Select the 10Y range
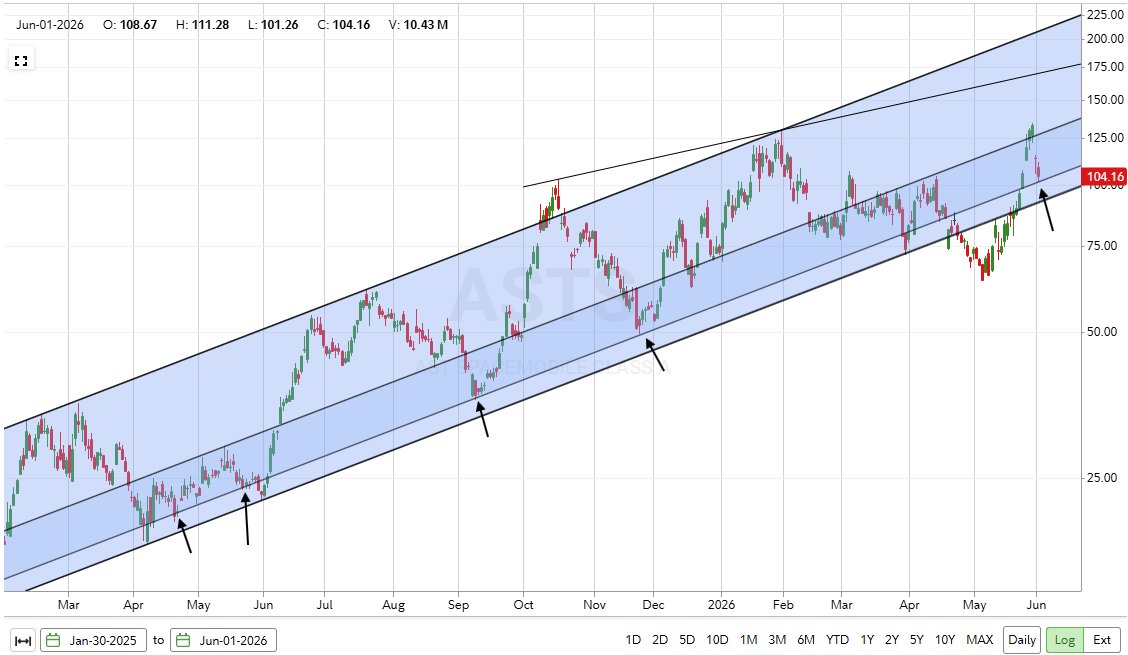 [x=945, y=640]
